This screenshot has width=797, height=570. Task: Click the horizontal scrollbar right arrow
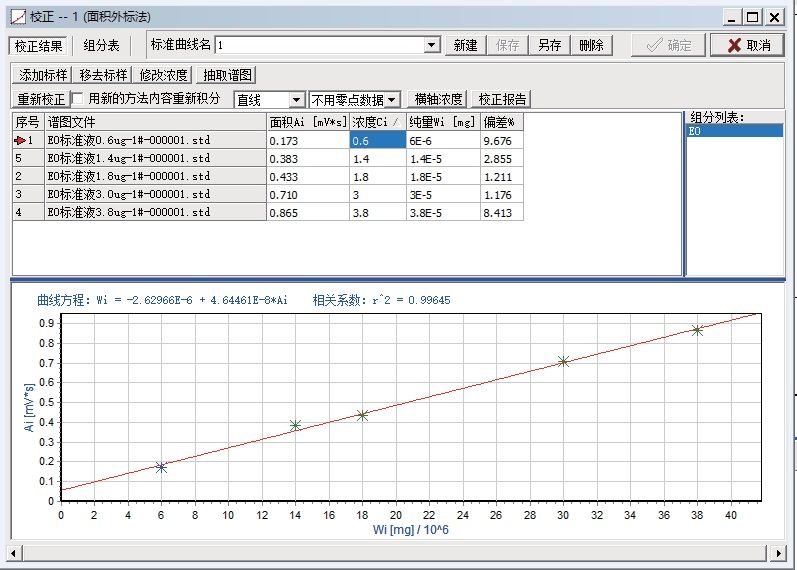point(778,553)
